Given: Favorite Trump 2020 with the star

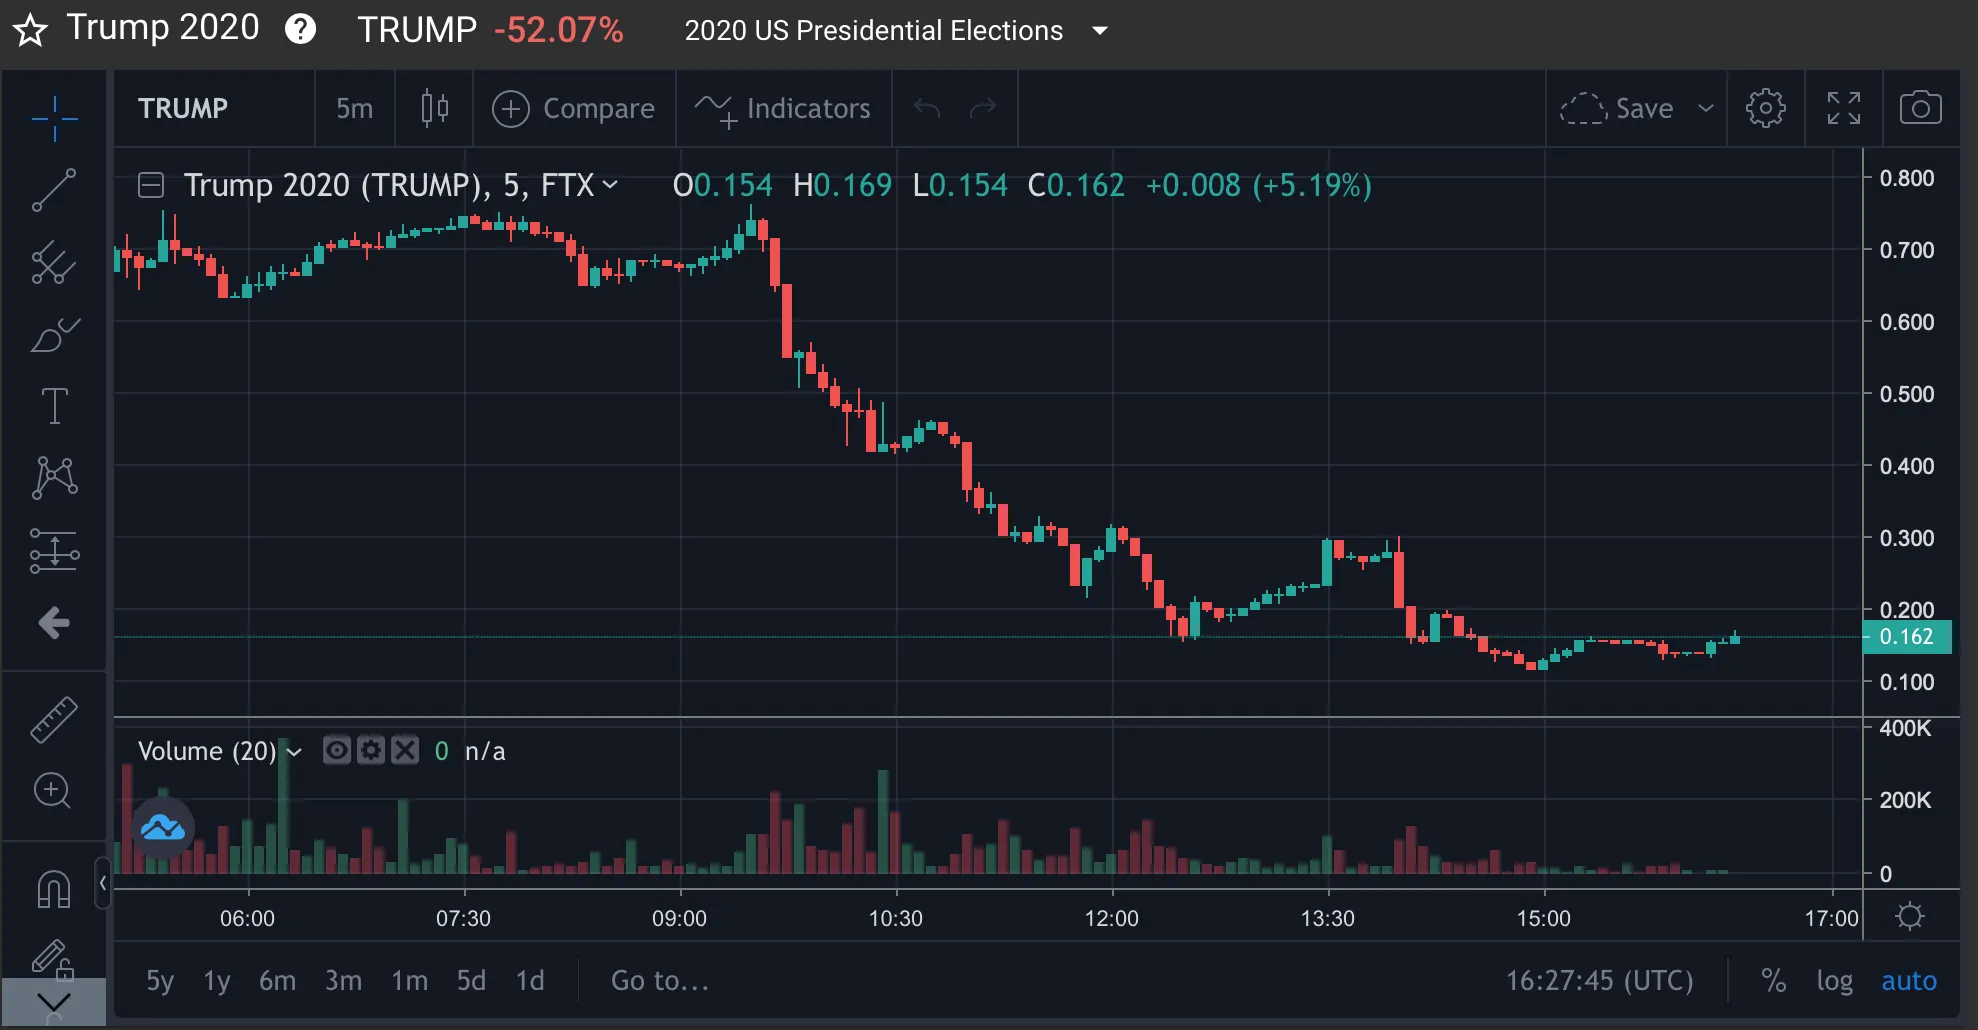Looking at the screenshot, I should [30, 30].
